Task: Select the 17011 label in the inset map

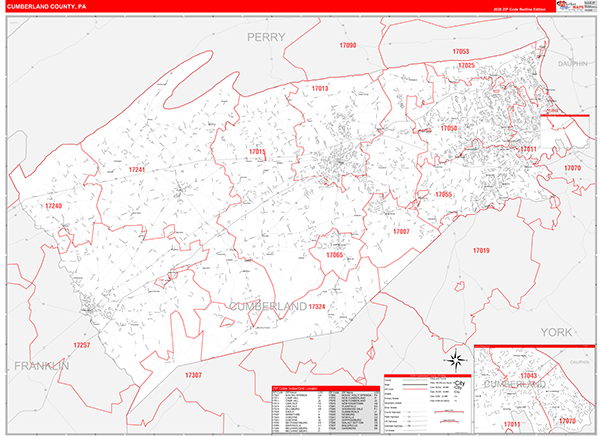Action: pos(512,424)
